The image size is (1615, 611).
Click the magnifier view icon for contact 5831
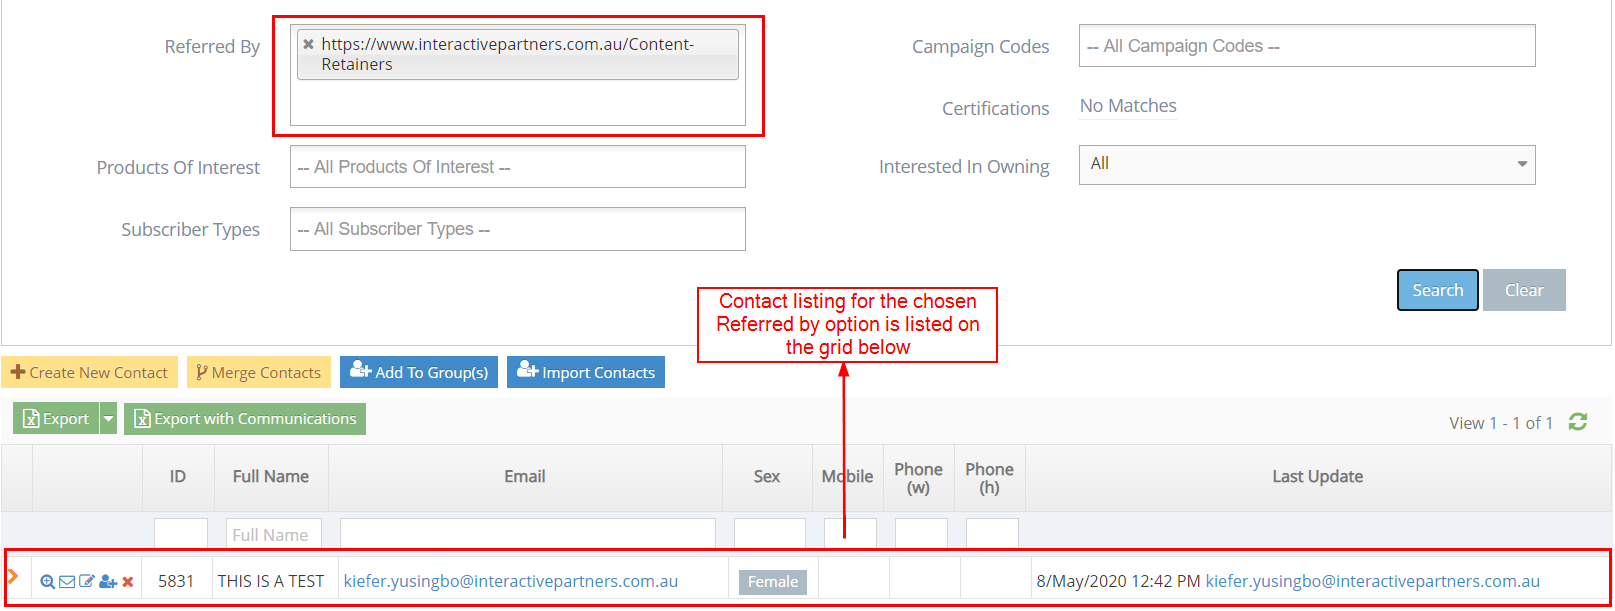tap(47, 582)
